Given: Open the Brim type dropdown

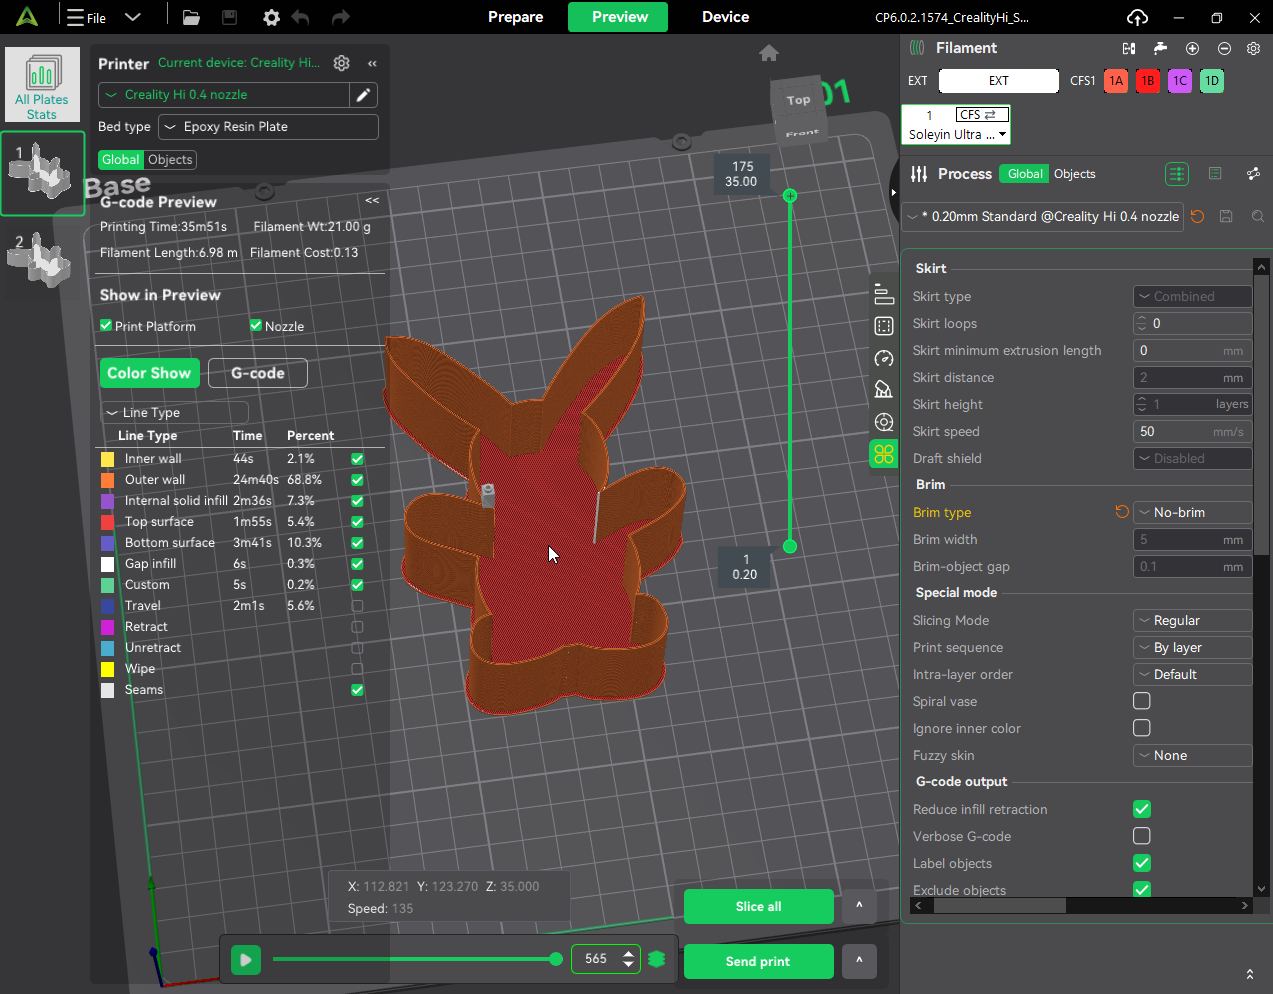Looking at the screenshot, I should tap(1192, 512).
